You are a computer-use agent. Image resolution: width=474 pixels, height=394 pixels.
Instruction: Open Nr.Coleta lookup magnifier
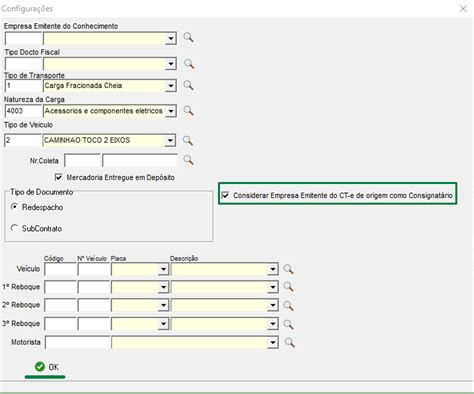(x=188, y=160)
